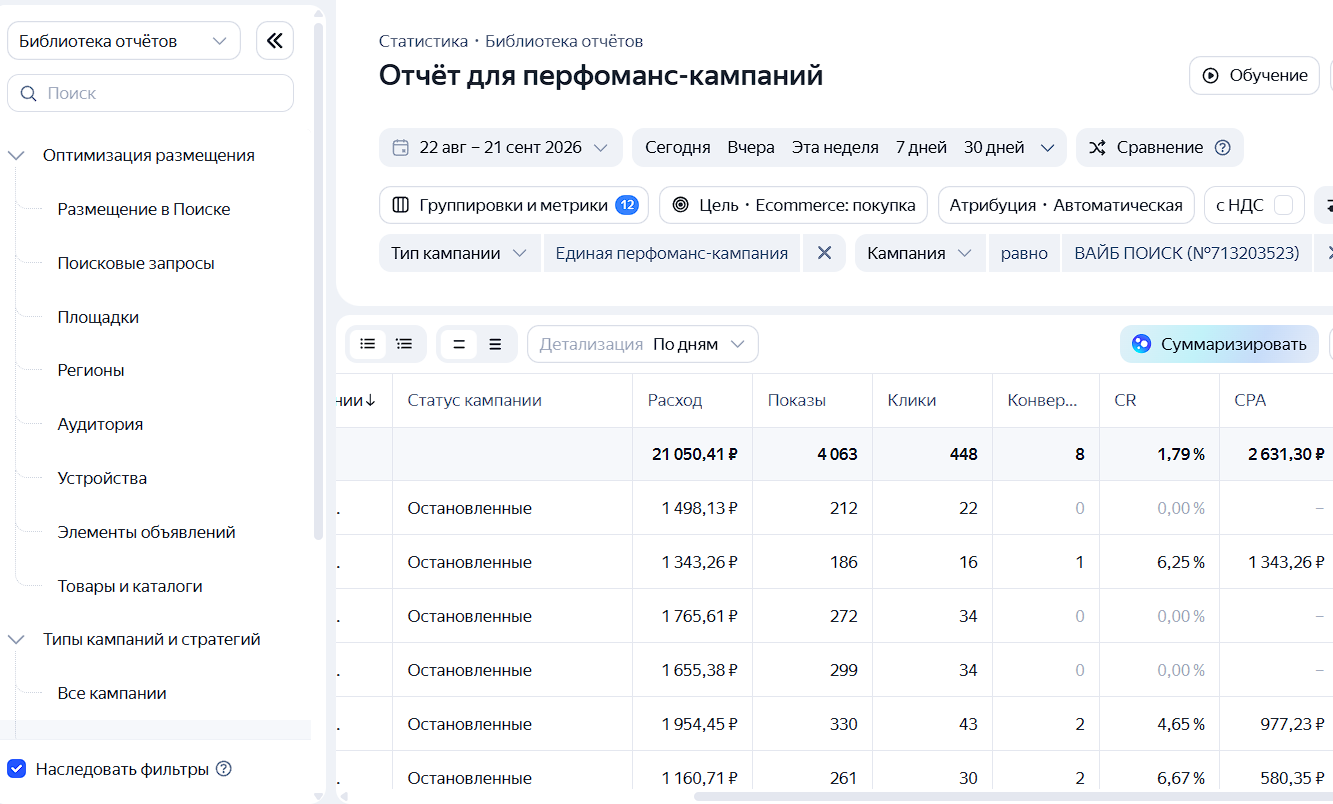Click the target icon in Цель

tap(681, 205)
